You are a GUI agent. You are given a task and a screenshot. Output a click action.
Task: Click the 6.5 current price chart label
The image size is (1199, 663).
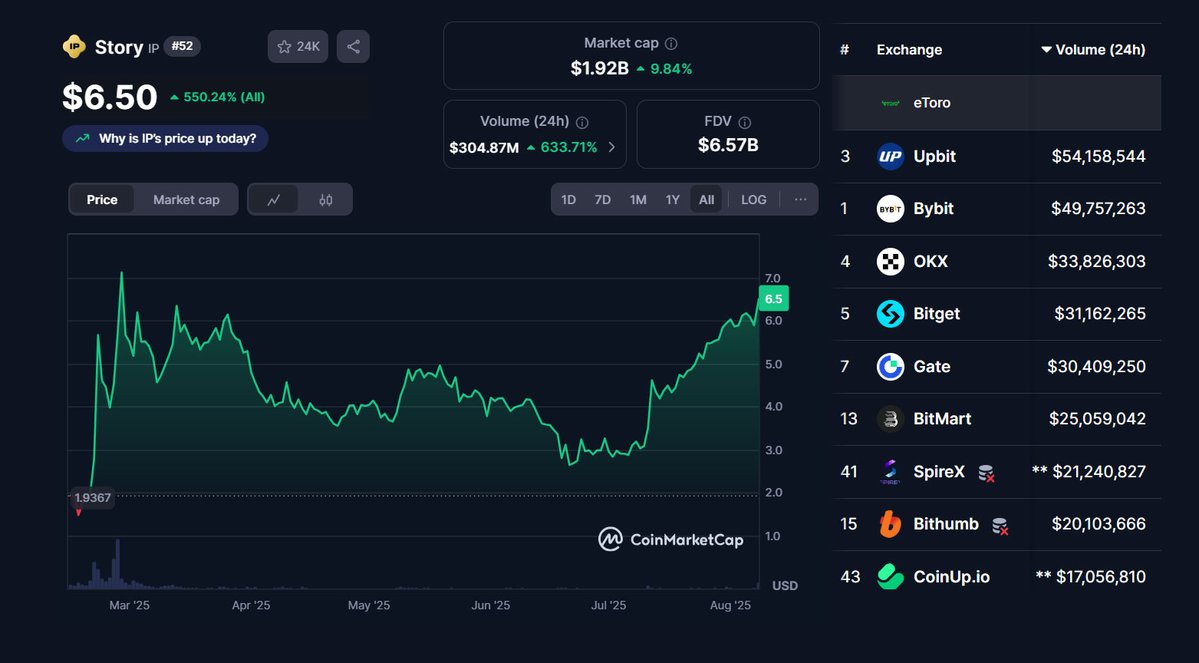coord(773,299)
